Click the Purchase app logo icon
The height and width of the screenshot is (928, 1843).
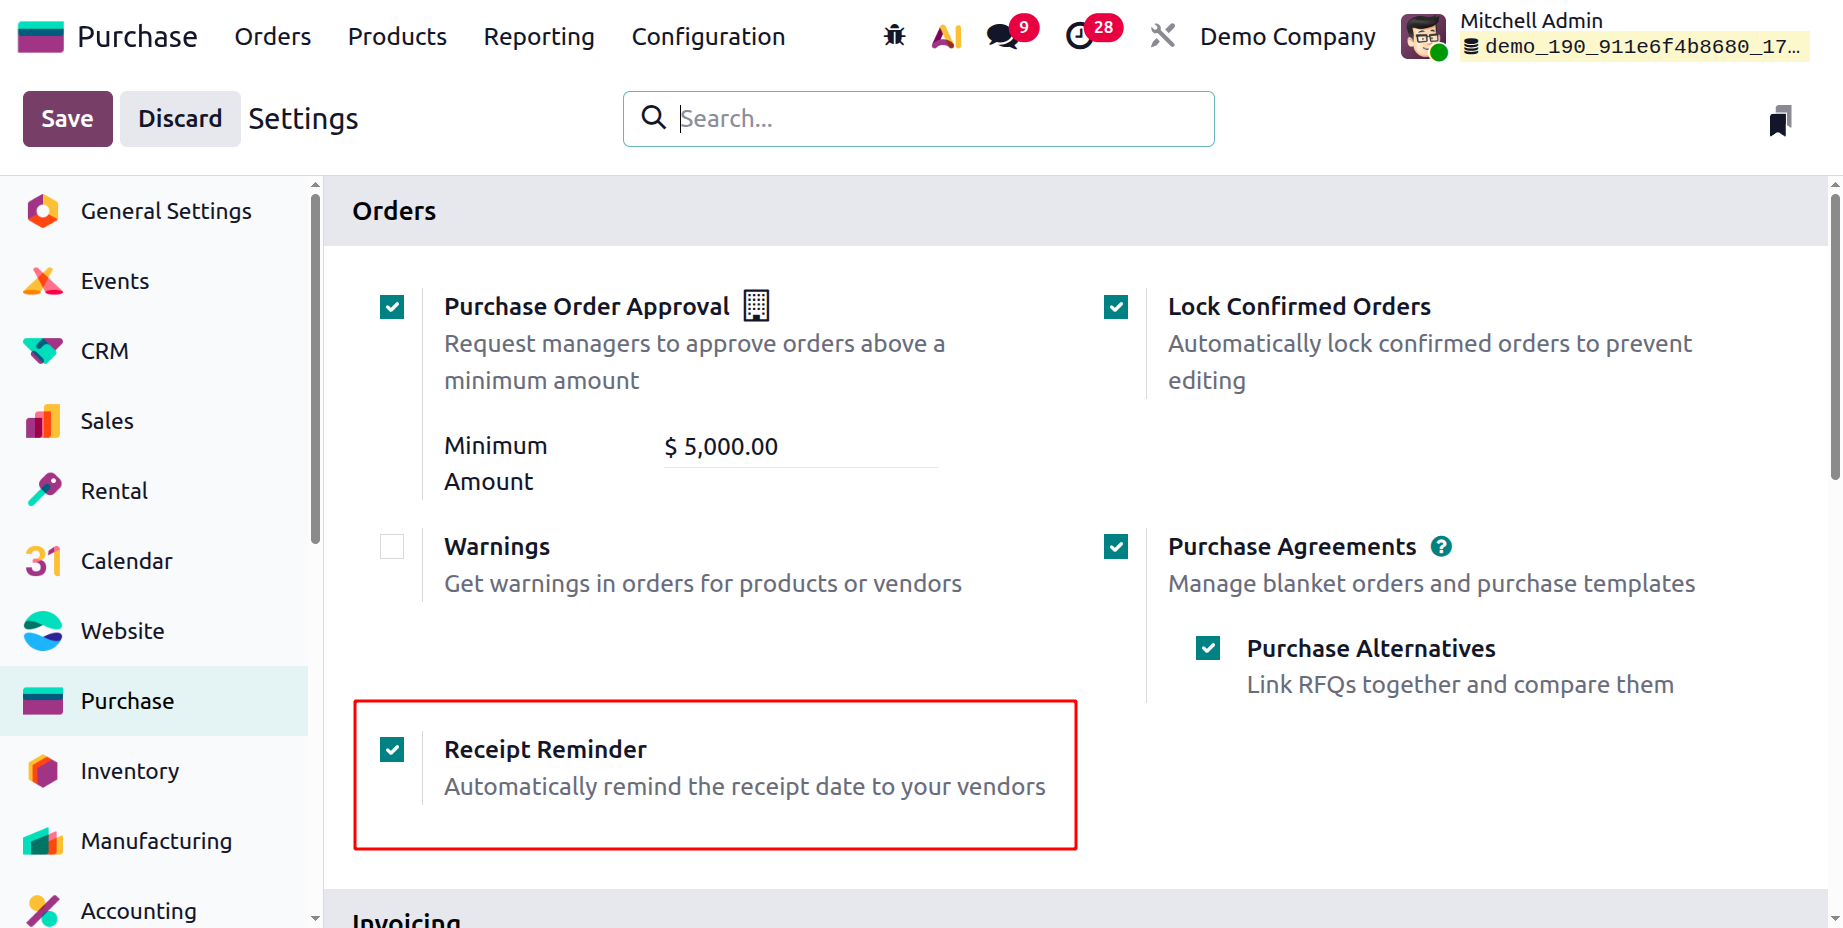(x=41, y=37)
